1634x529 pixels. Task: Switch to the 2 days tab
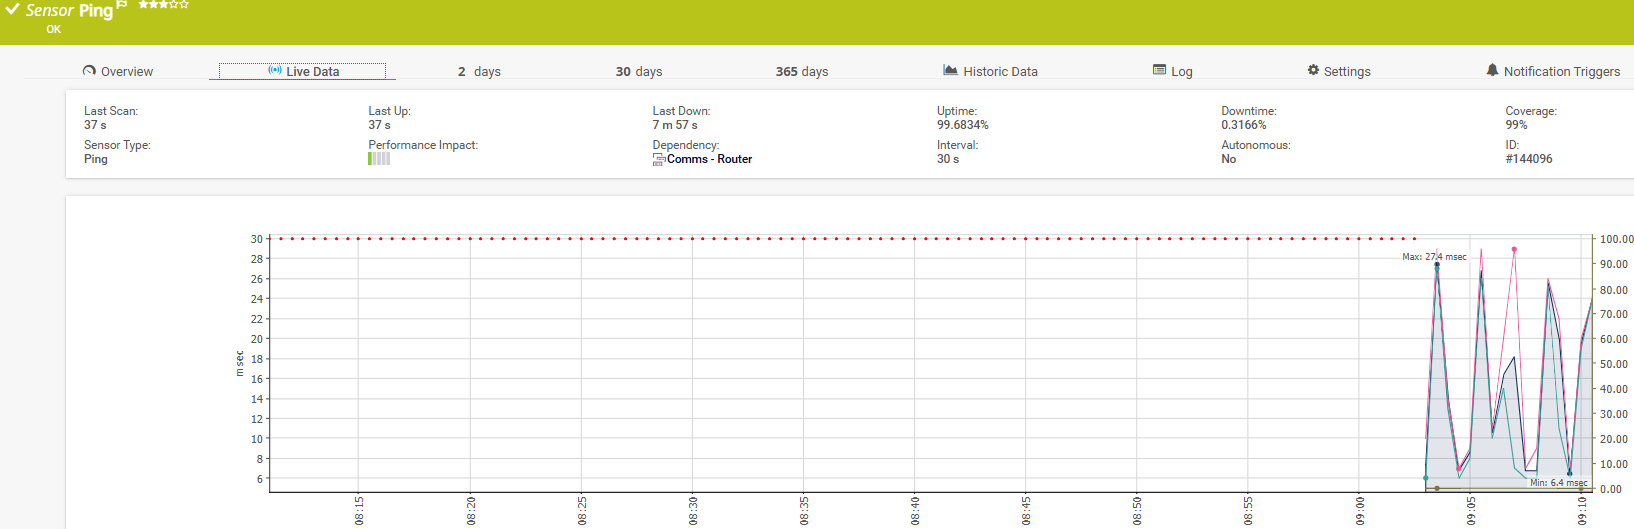(479, 72)
